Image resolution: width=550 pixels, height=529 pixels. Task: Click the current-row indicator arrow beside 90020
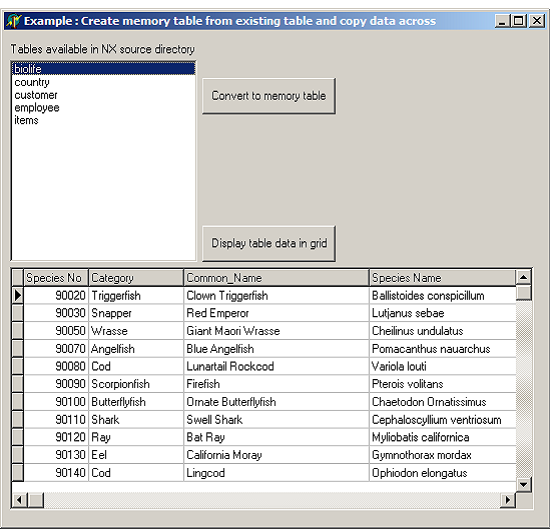[18, 295]
